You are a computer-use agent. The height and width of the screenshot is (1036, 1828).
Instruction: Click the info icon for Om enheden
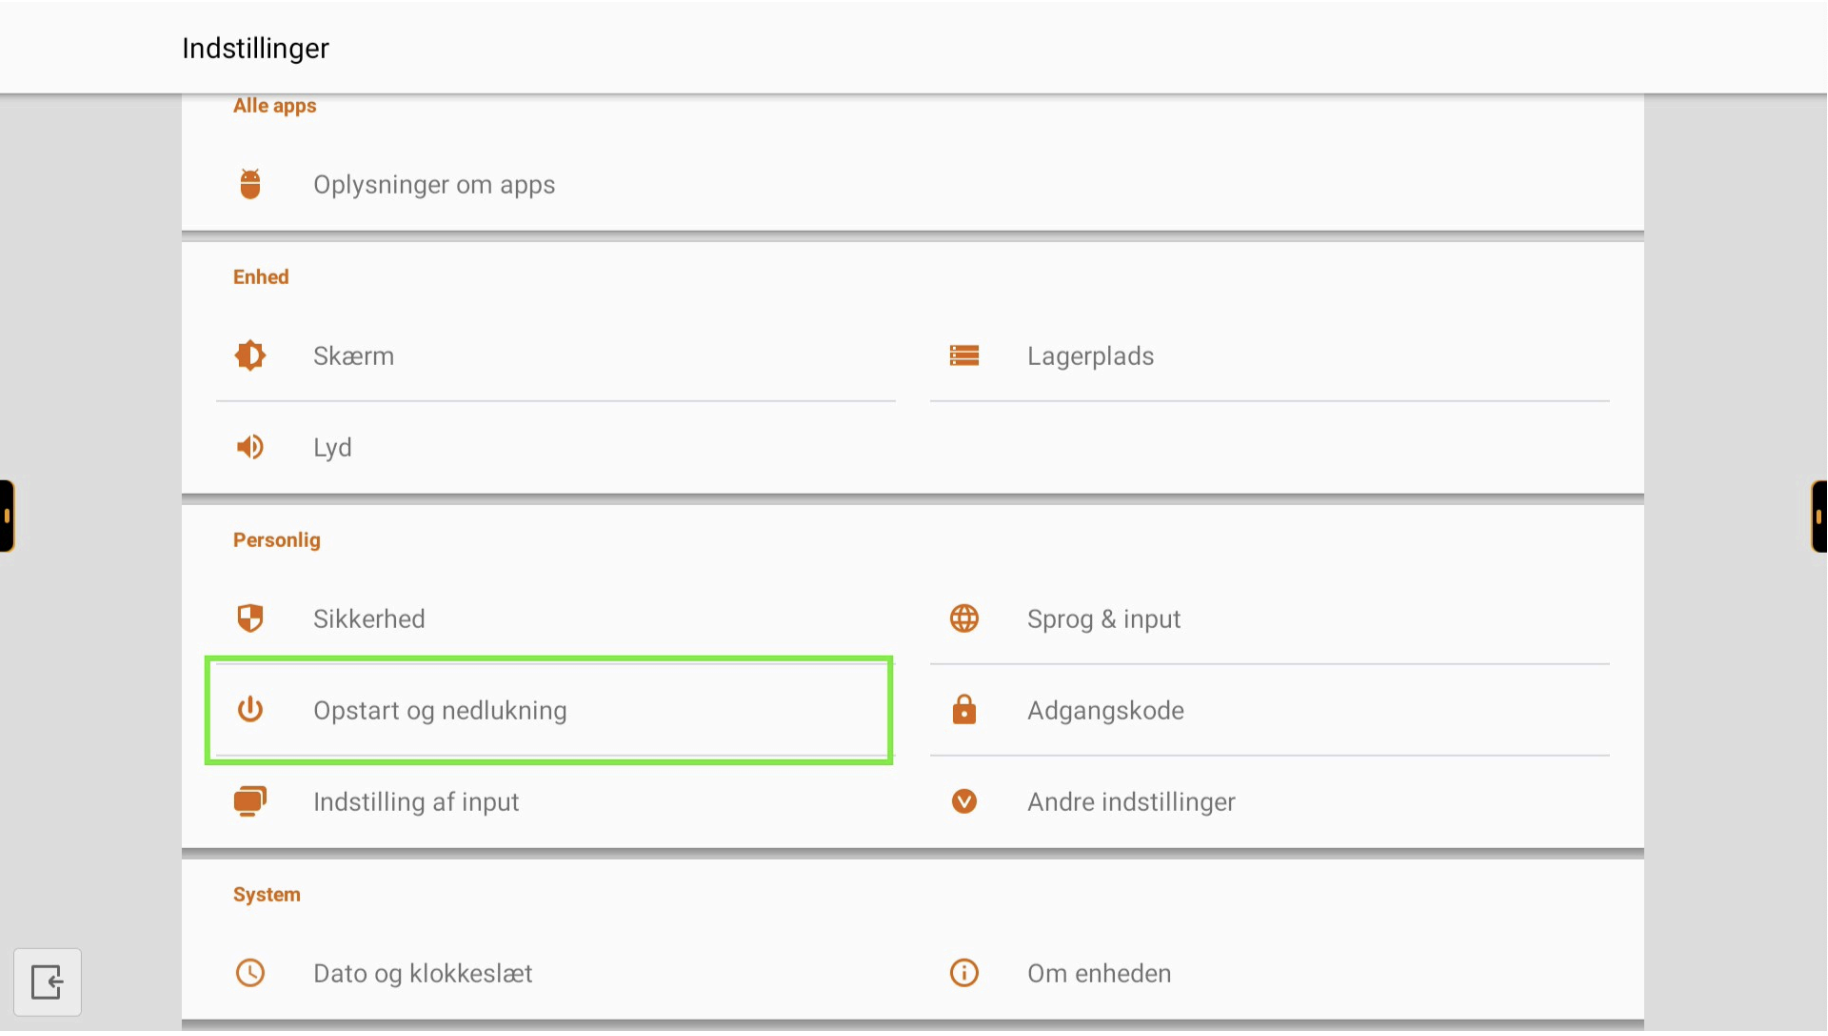tap(964, 972)
